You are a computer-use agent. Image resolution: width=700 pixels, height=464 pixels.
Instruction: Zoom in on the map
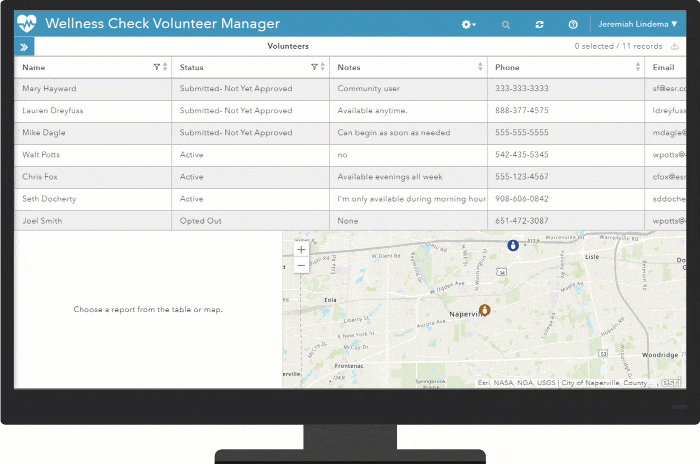301,250
